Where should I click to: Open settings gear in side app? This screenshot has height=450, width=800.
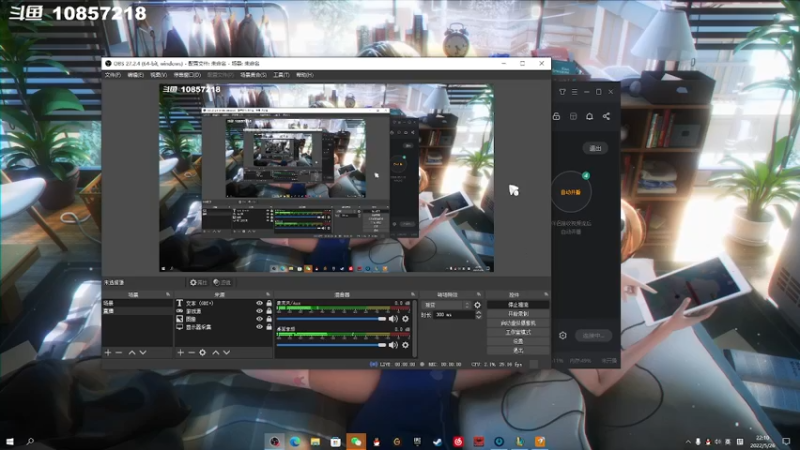pyautogui.click(x=563, y=335)
